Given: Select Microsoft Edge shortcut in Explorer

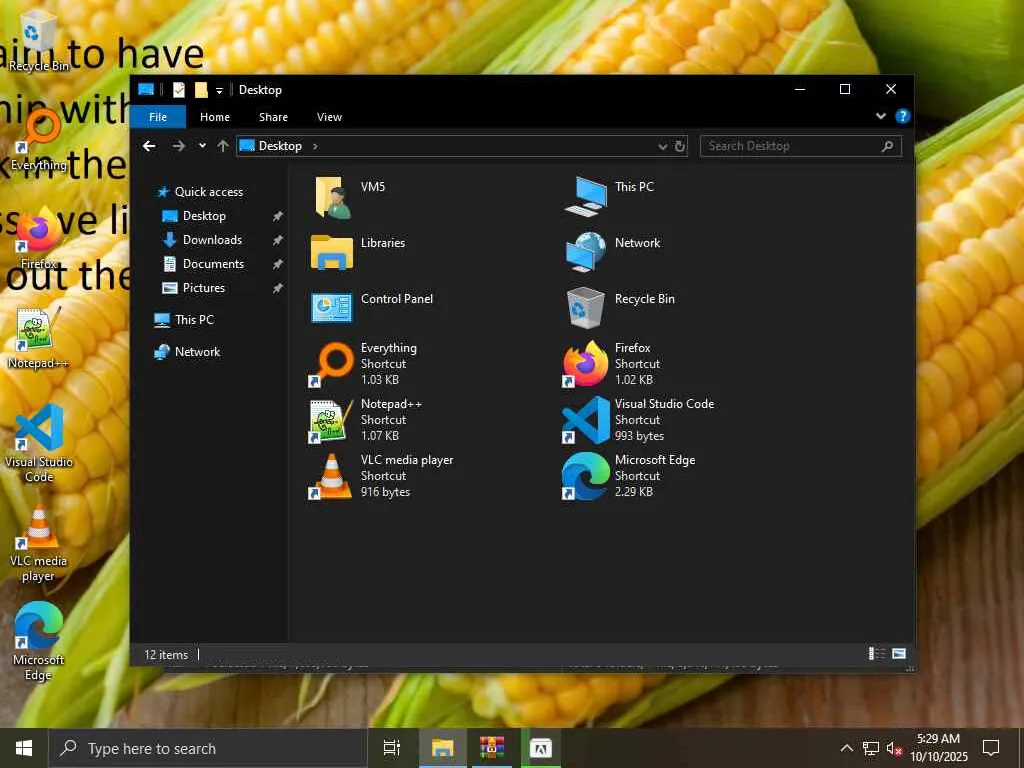Looking at the screenshot, I should [x=630, y=476].
